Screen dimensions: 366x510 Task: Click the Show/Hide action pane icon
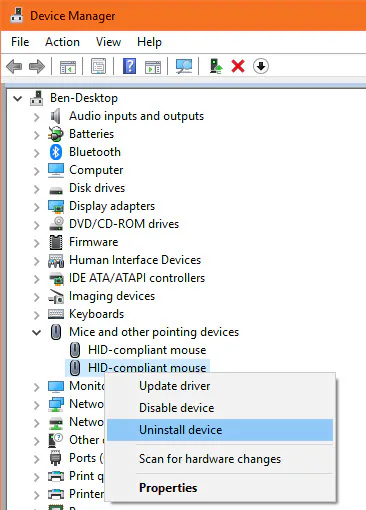click(153, 66)
